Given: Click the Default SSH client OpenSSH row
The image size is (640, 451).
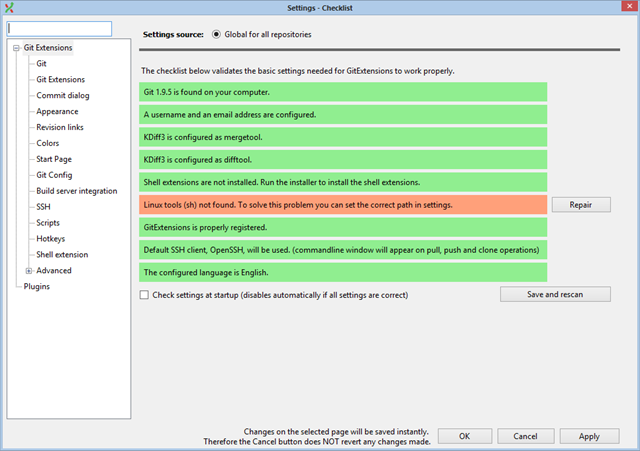Looking at the screenshot, I should 343,250.
